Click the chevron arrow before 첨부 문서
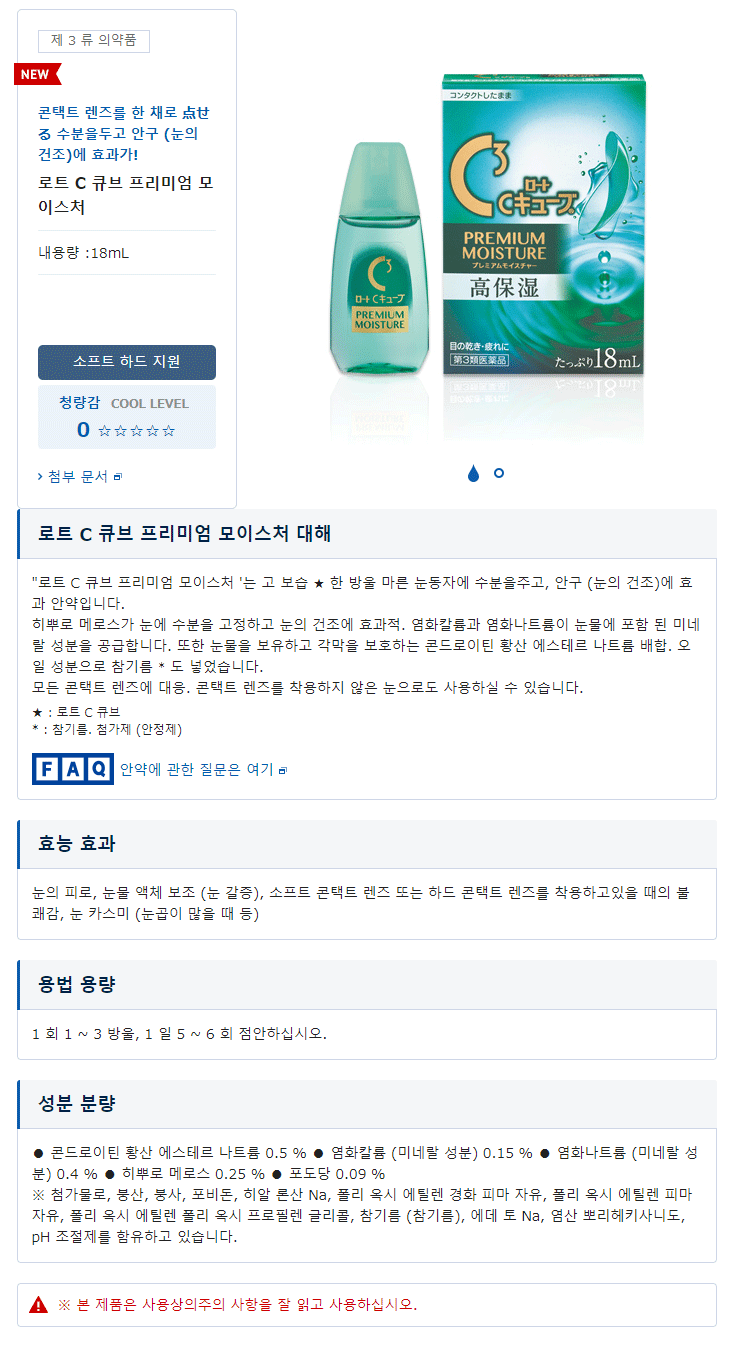Screen dimensions: 732x1356 (x=40, y=476)
